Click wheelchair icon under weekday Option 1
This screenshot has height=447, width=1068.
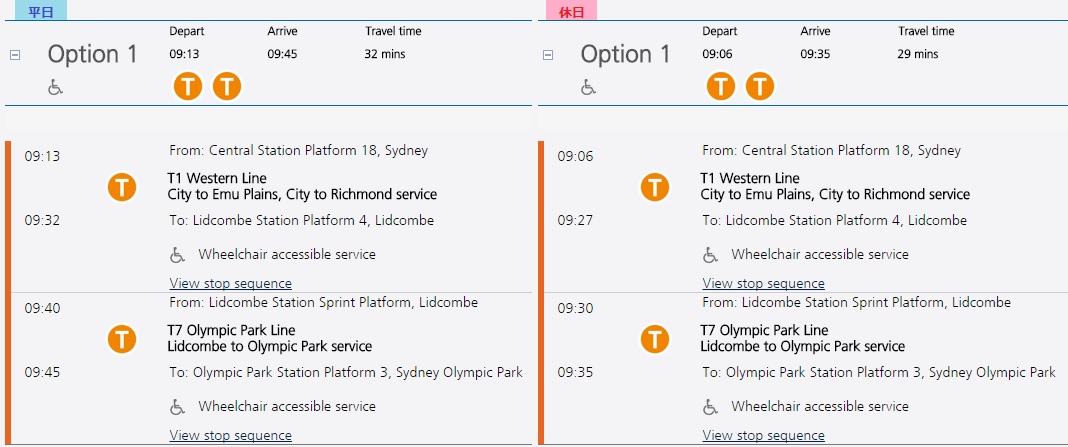[x=56, y=88]
